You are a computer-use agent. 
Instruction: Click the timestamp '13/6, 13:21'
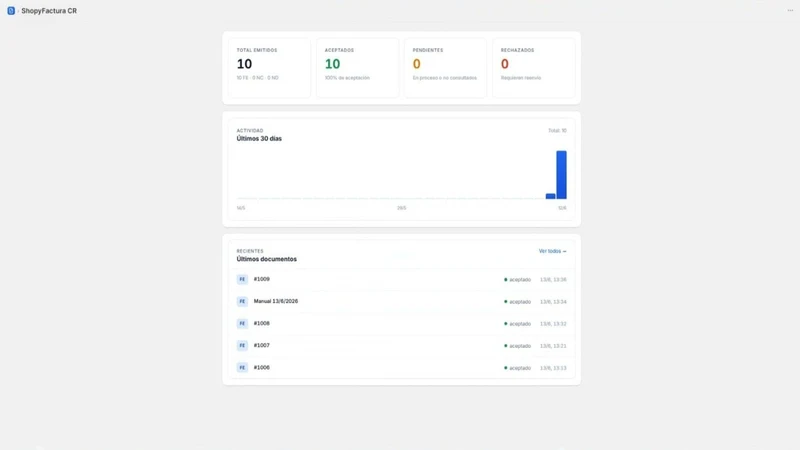[553, 346]
